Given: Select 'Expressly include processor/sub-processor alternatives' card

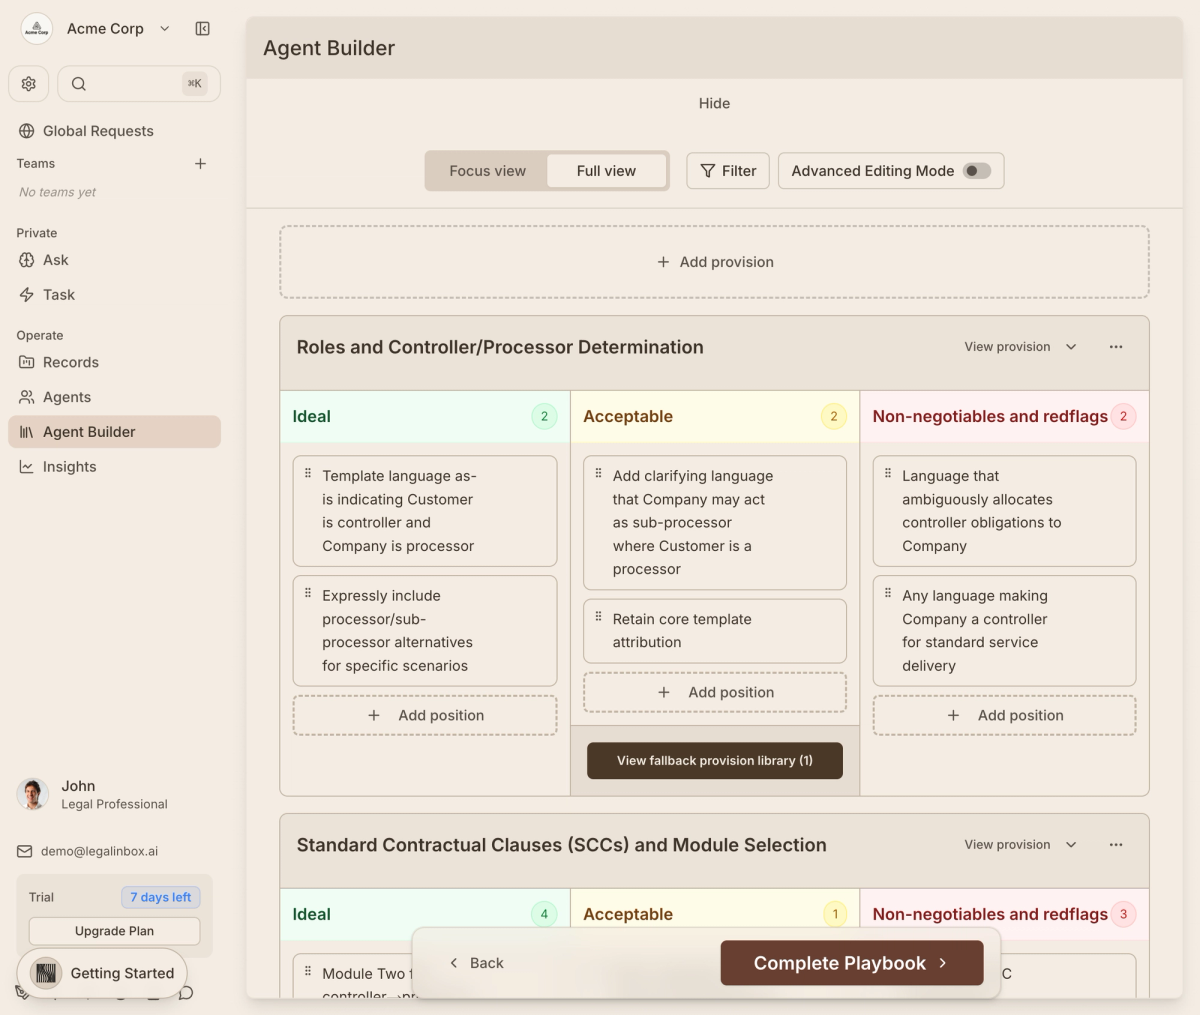Looking at the screenshot, I should point(425,631).
